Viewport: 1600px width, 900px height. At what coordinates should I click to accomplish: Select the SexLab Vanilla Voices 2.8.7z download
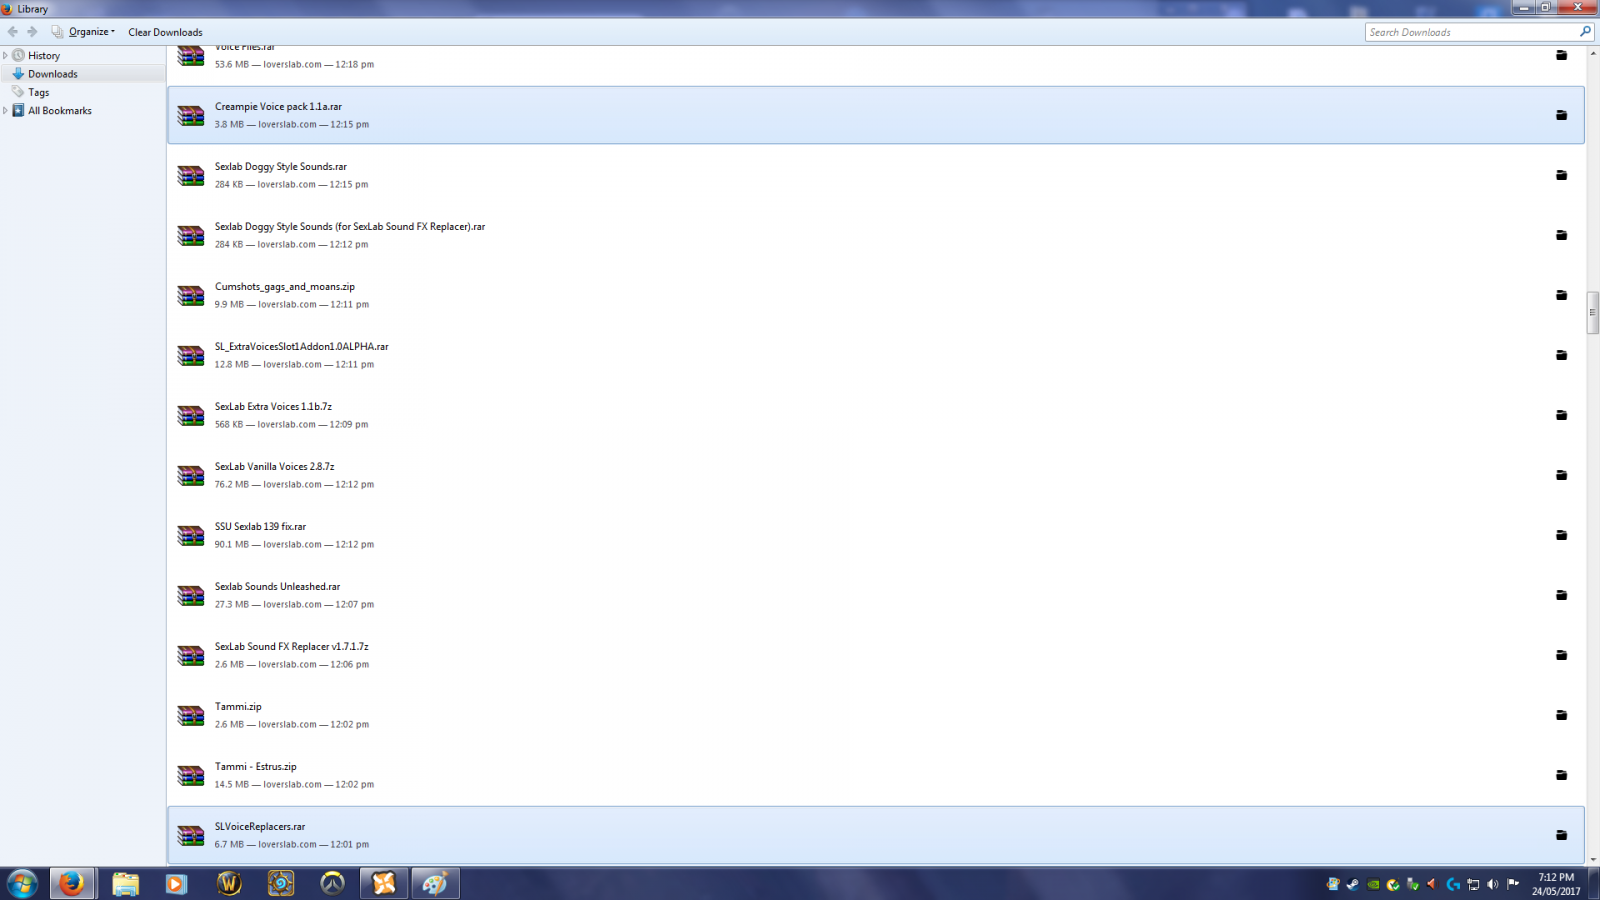coord(876,475)
